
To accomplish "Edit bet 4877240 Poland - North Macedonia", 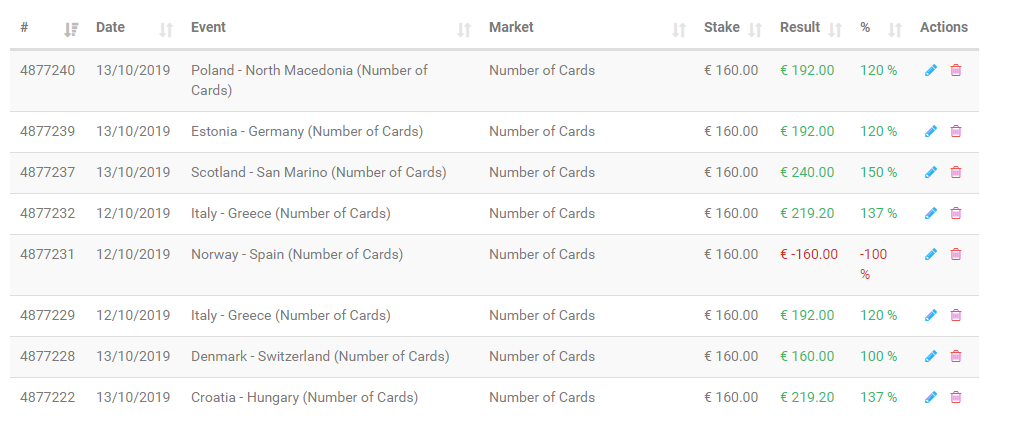I will (931, 71).
